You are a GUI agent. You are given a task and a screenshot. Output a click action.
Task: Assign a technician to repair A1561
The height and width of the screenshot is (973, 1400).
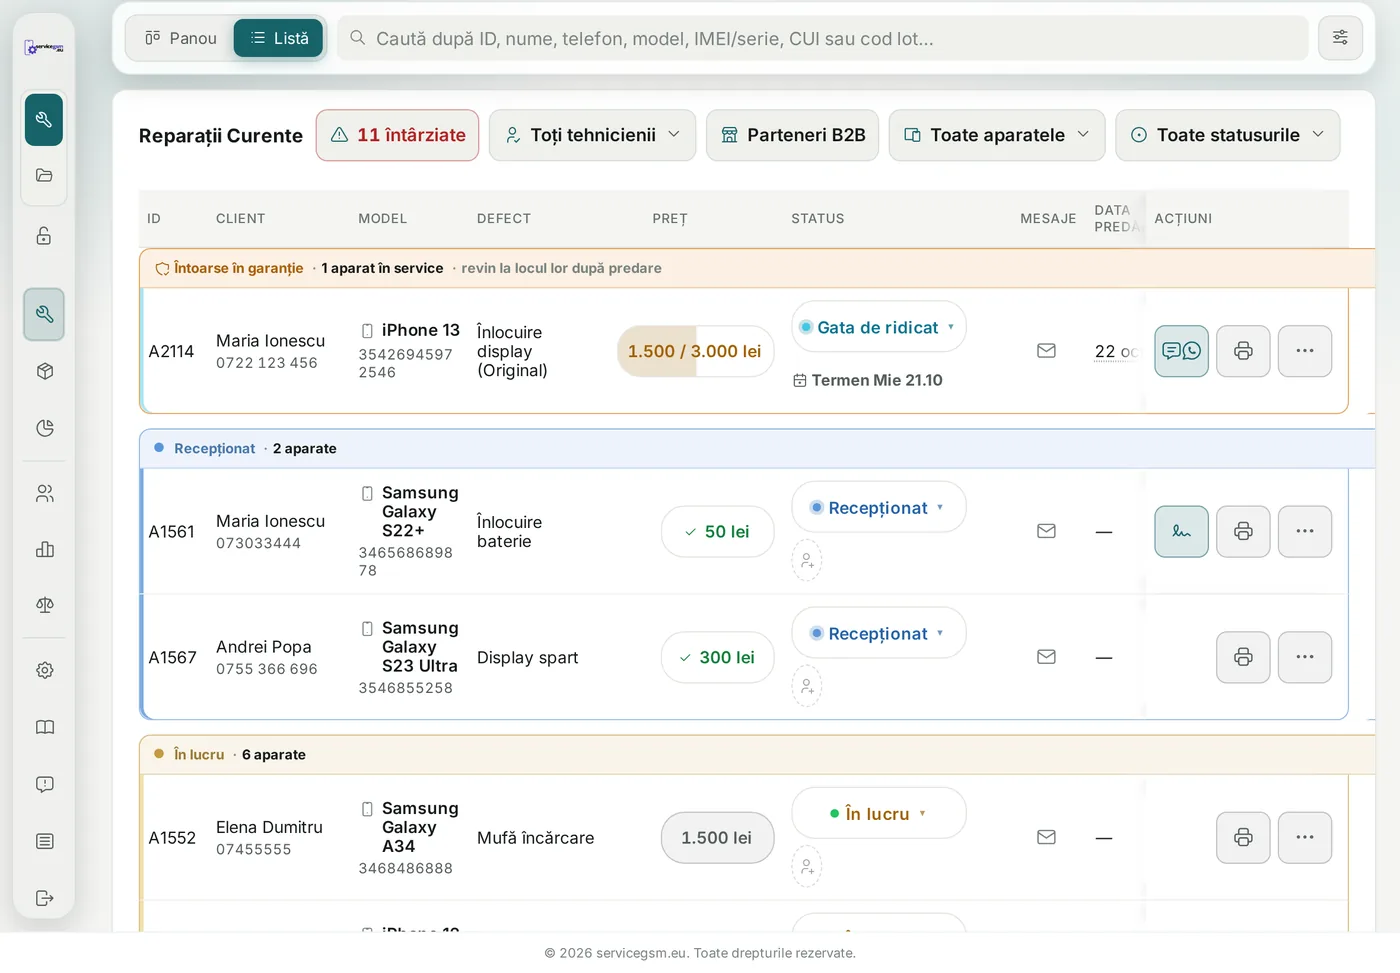click(x=807, y=561)
